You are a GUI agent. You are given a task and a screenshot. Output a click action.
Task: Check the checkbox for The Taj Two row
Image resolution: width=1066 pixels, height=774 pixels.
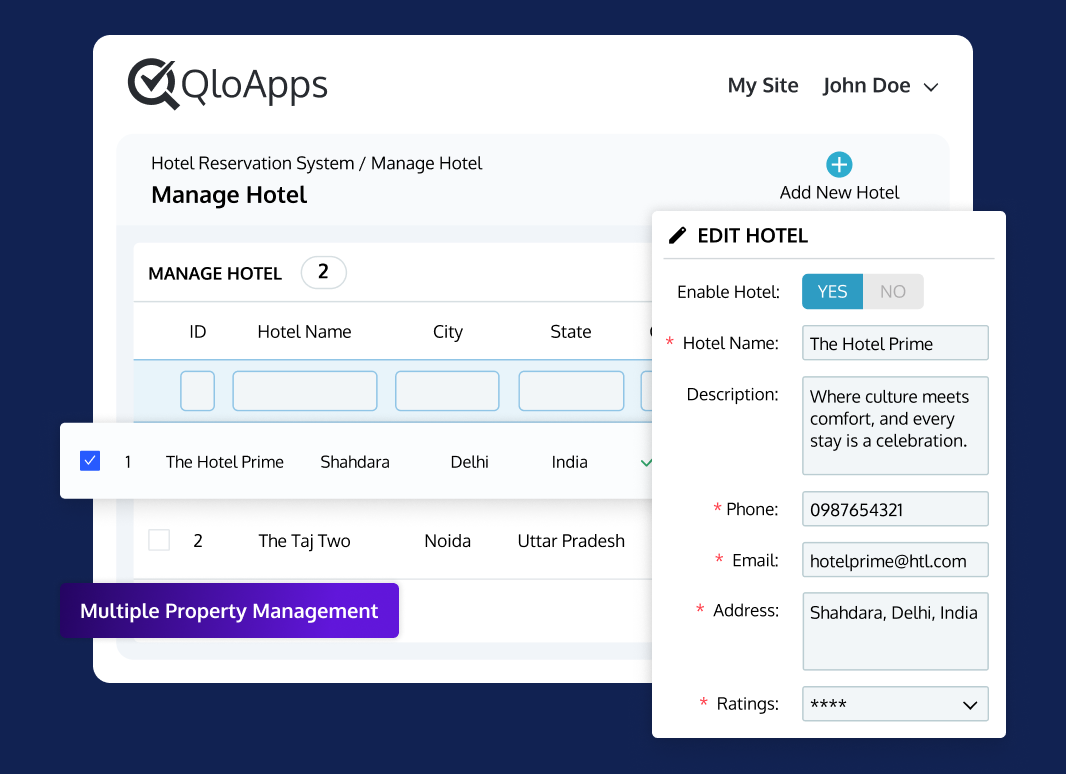[x=158, y=540]
